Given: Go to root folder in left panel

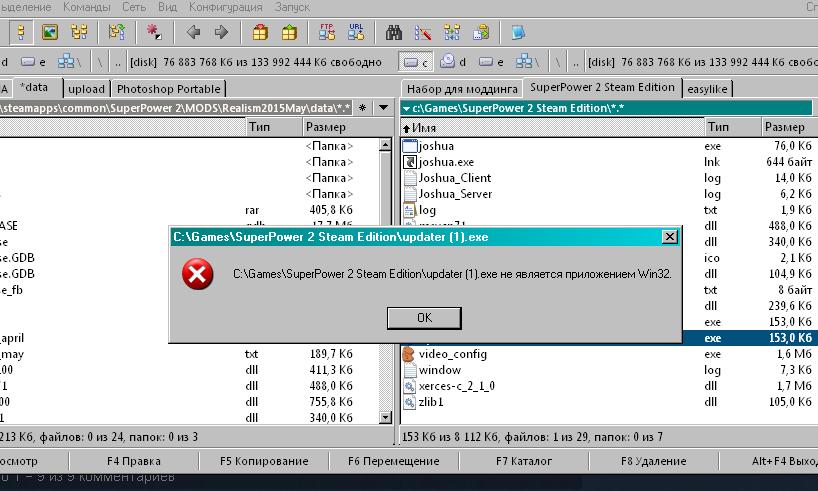Looking at the screenshot, I should click(x=100, y=62).
